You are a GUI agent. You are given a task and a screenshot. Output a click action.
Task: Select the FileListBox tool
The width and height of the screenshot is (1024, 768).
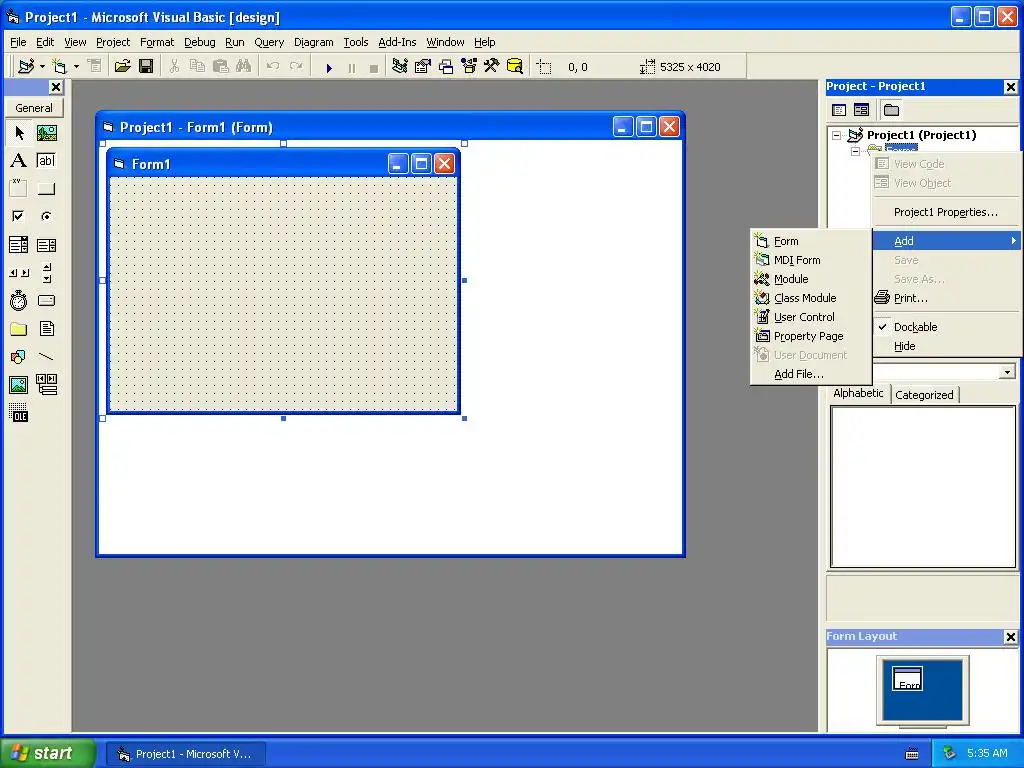click(46, 328)
